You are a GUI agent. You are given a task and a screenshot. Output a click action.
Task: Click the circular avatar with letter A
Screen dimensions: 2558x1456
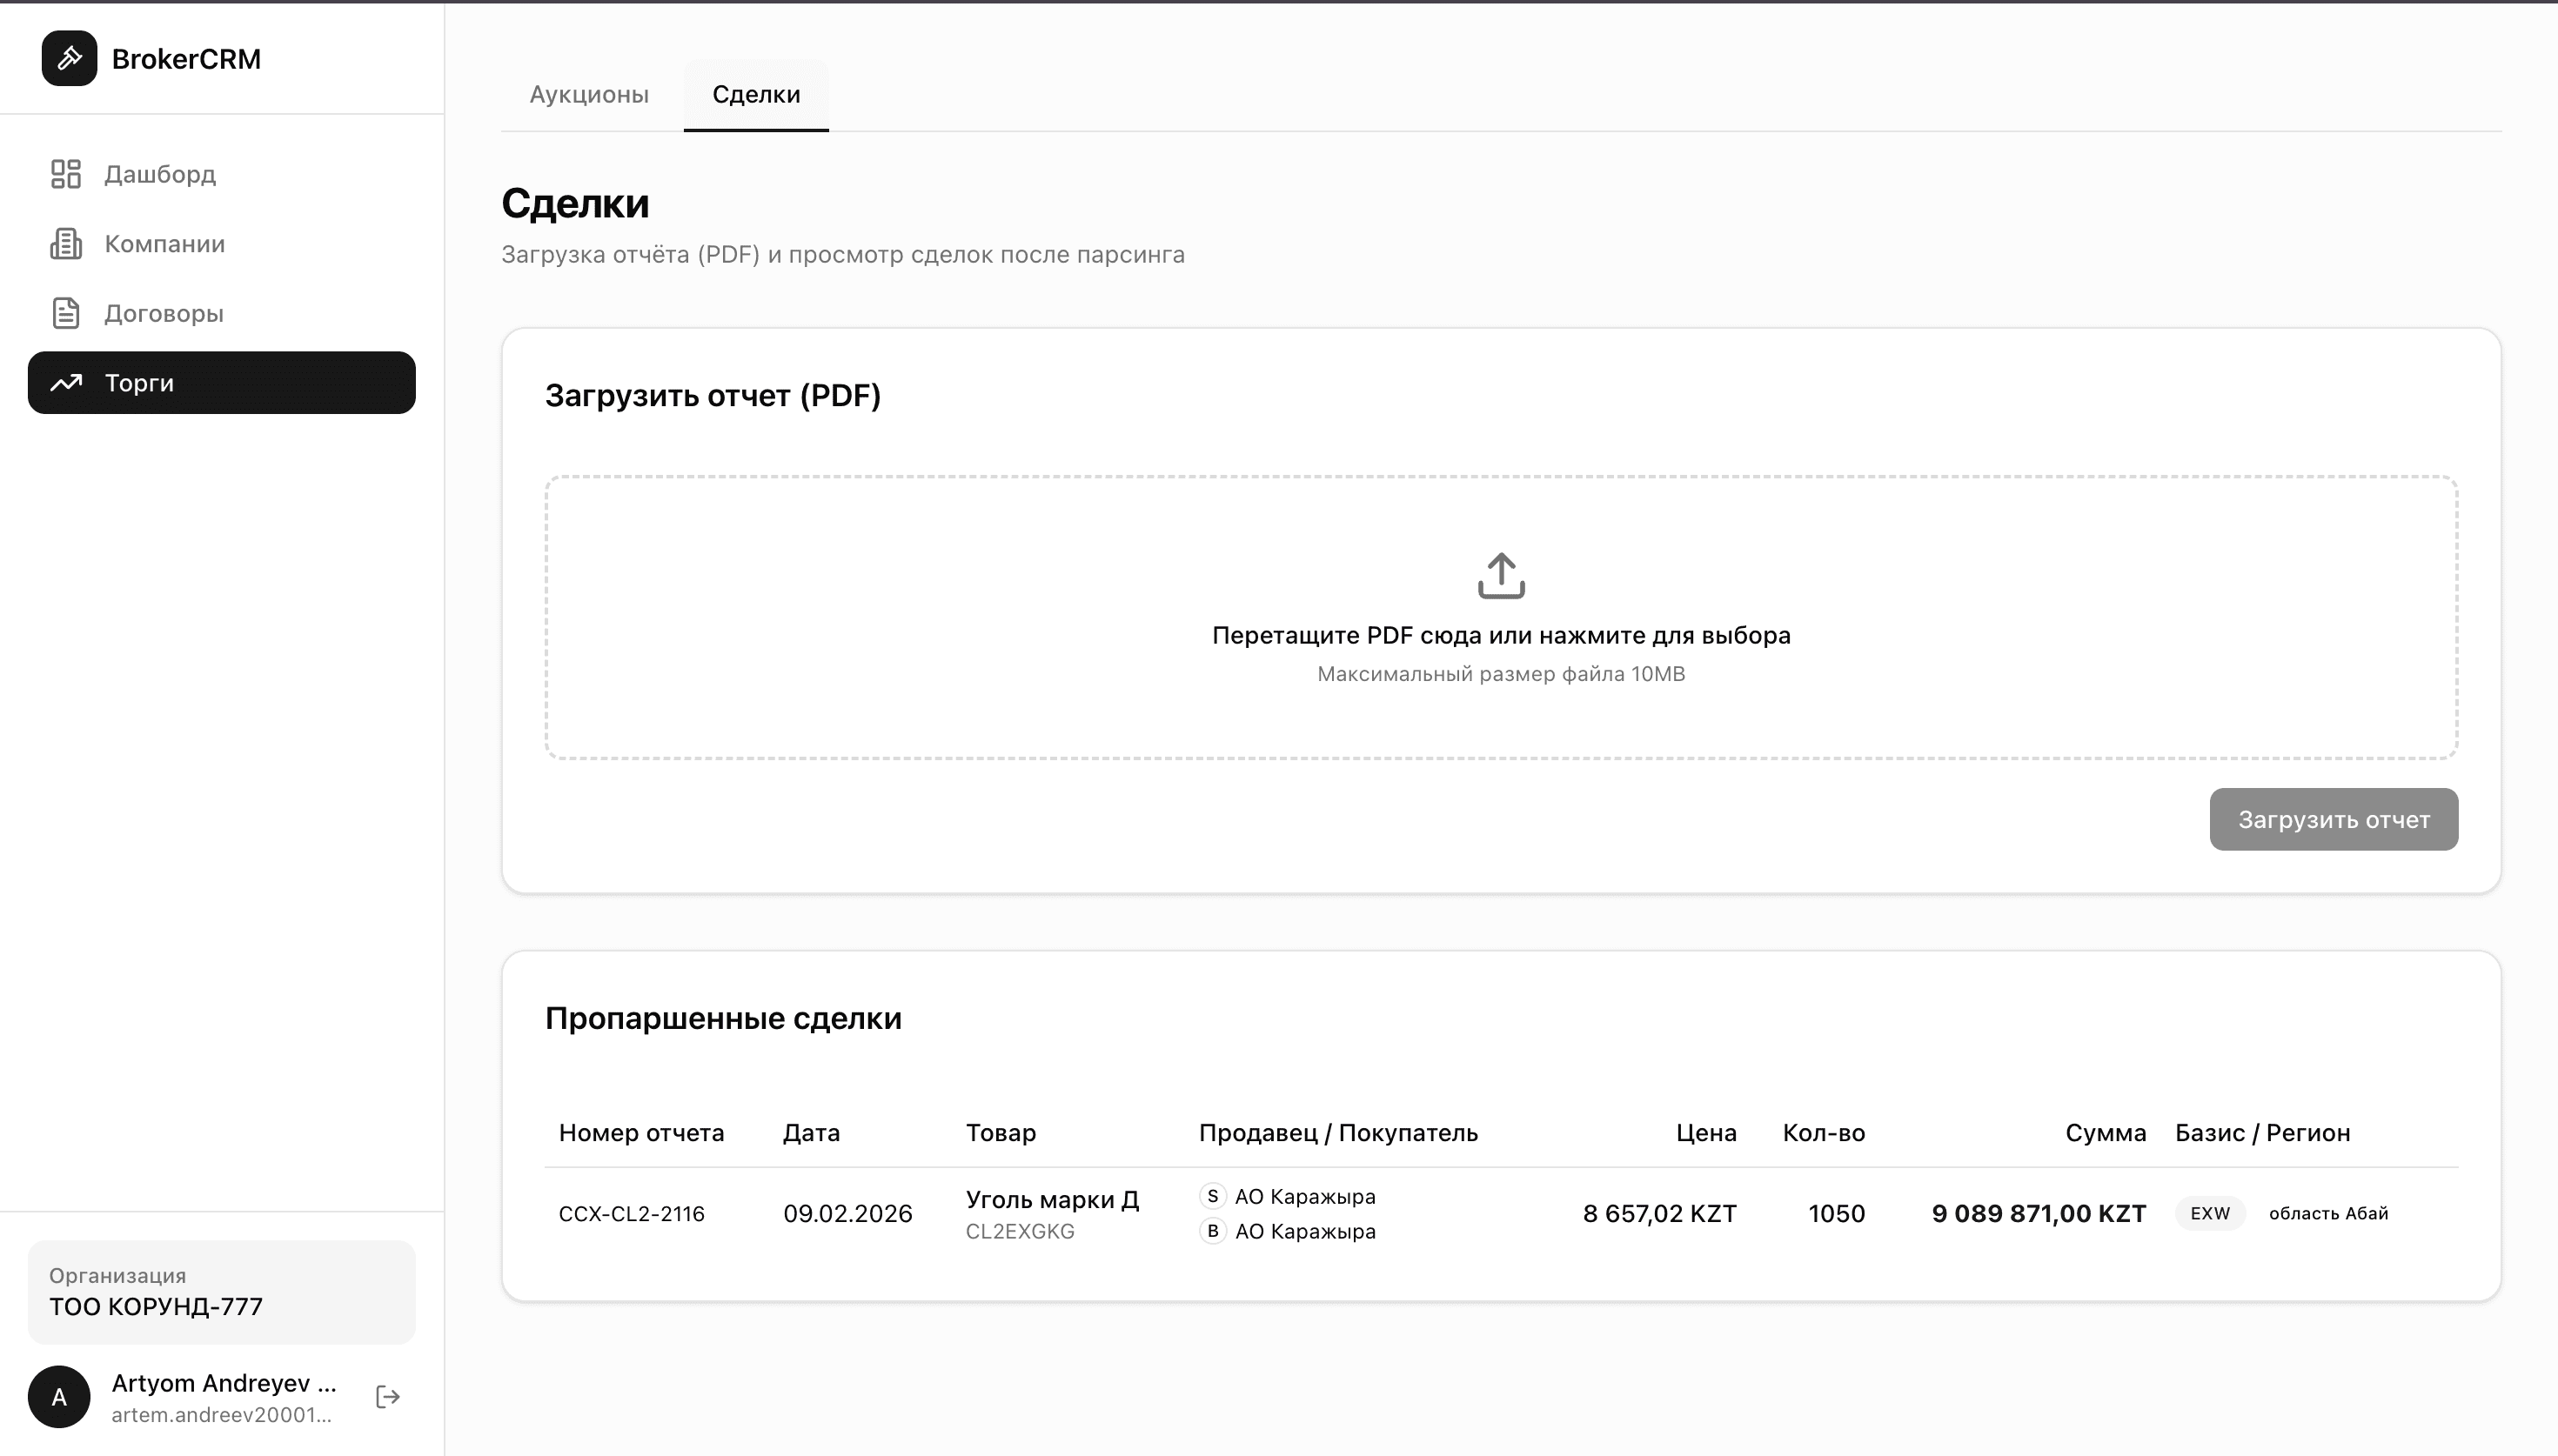click(58, 1396)
